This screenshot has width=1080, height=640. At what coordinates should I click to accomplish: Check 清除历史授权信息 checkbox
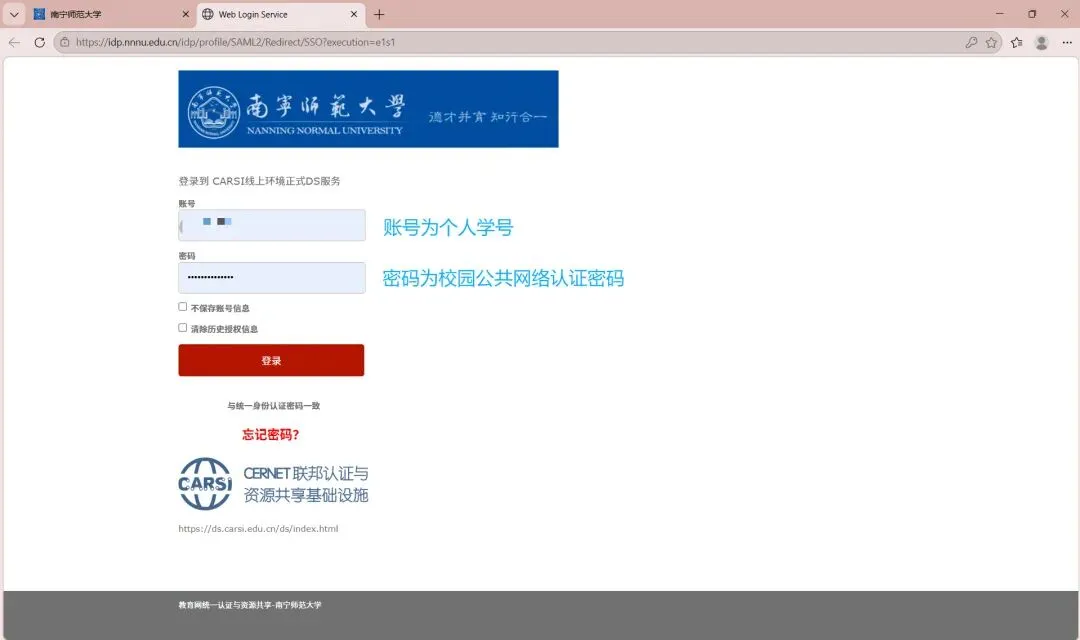183,328
